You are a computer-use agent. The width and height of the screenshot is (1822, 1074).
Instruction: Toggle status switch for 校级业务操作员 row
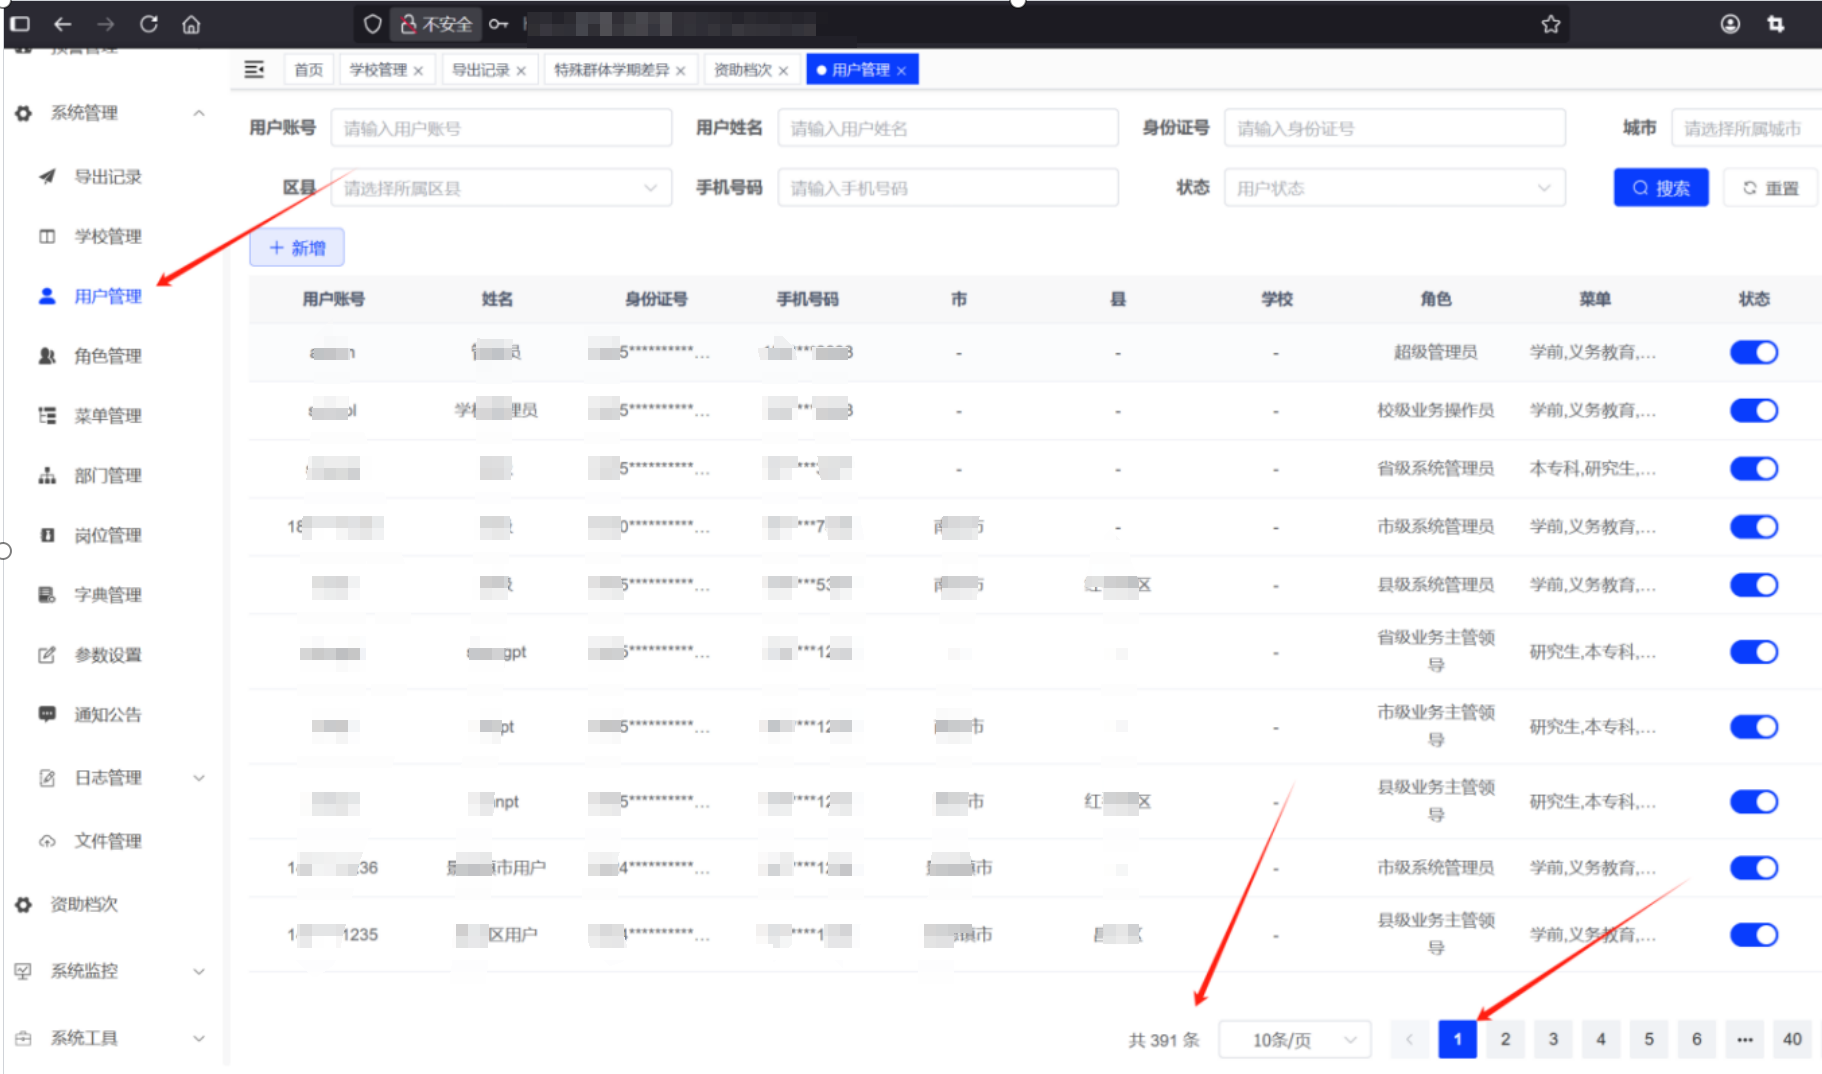pos(1753,410)
